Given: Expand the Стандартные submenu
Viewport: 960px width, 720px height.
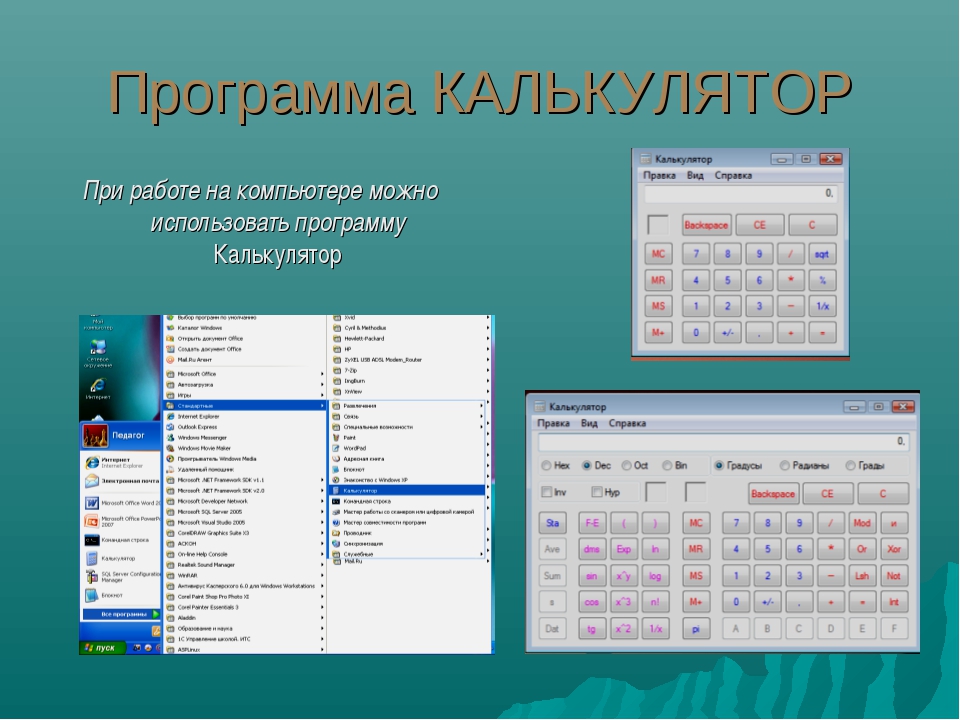Looking at the screenshot, I should pyautogui.click(x=245, y=405).
